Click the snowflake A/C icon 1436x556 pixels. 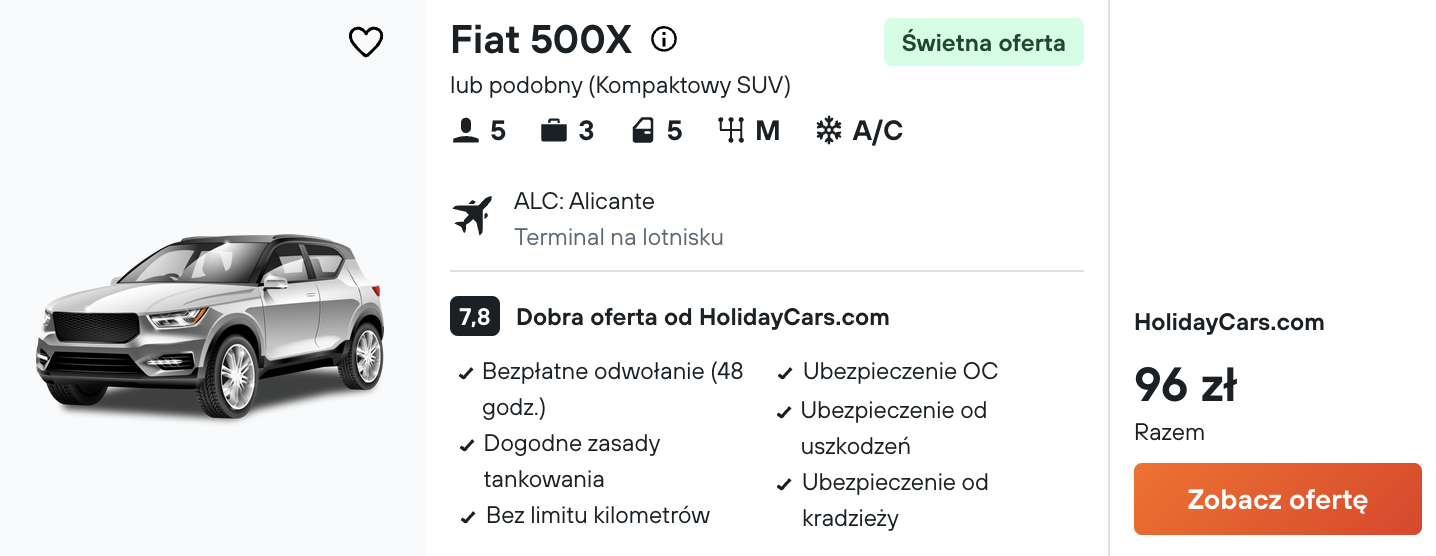click(x=829, y=131)
